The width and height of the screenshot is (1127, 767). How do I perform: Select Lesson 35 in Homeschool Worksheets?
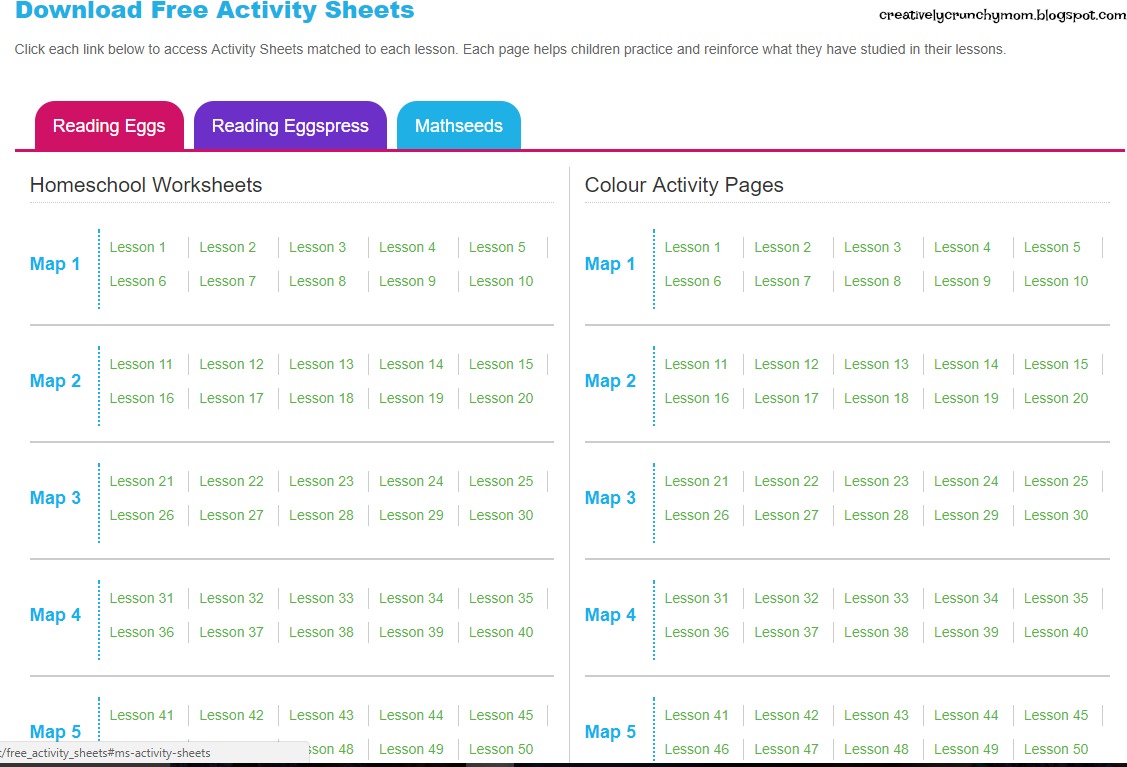pos(501,598)
